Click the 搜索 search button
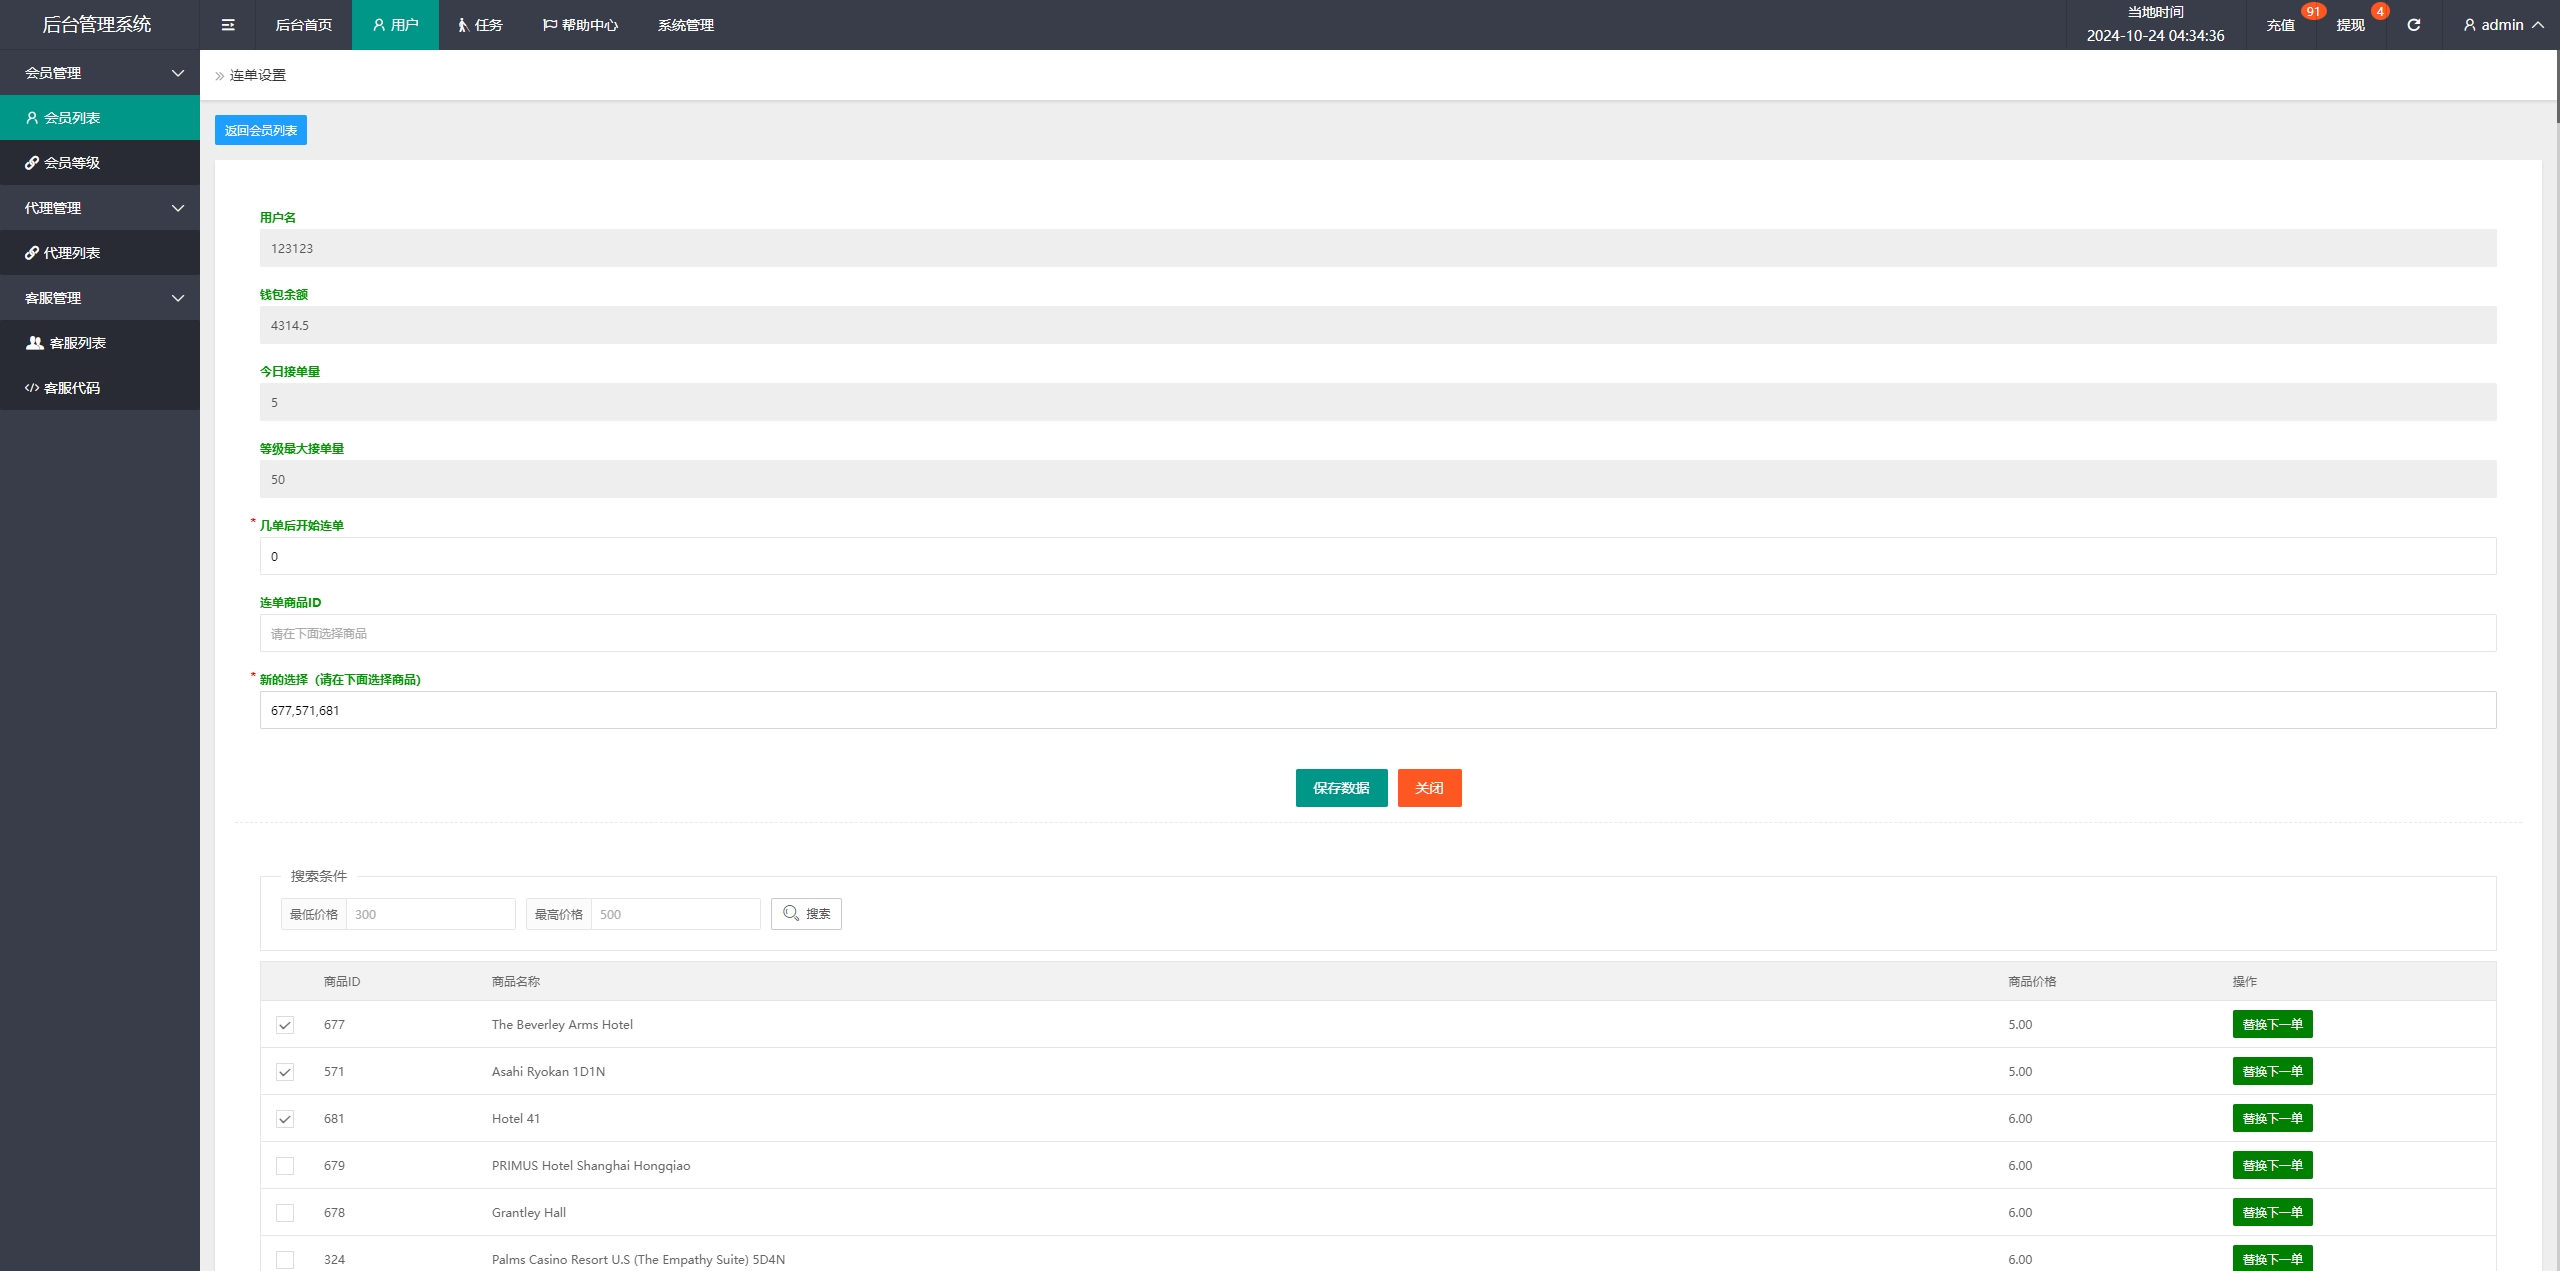 pyautogui.click(x=810, y=913)
